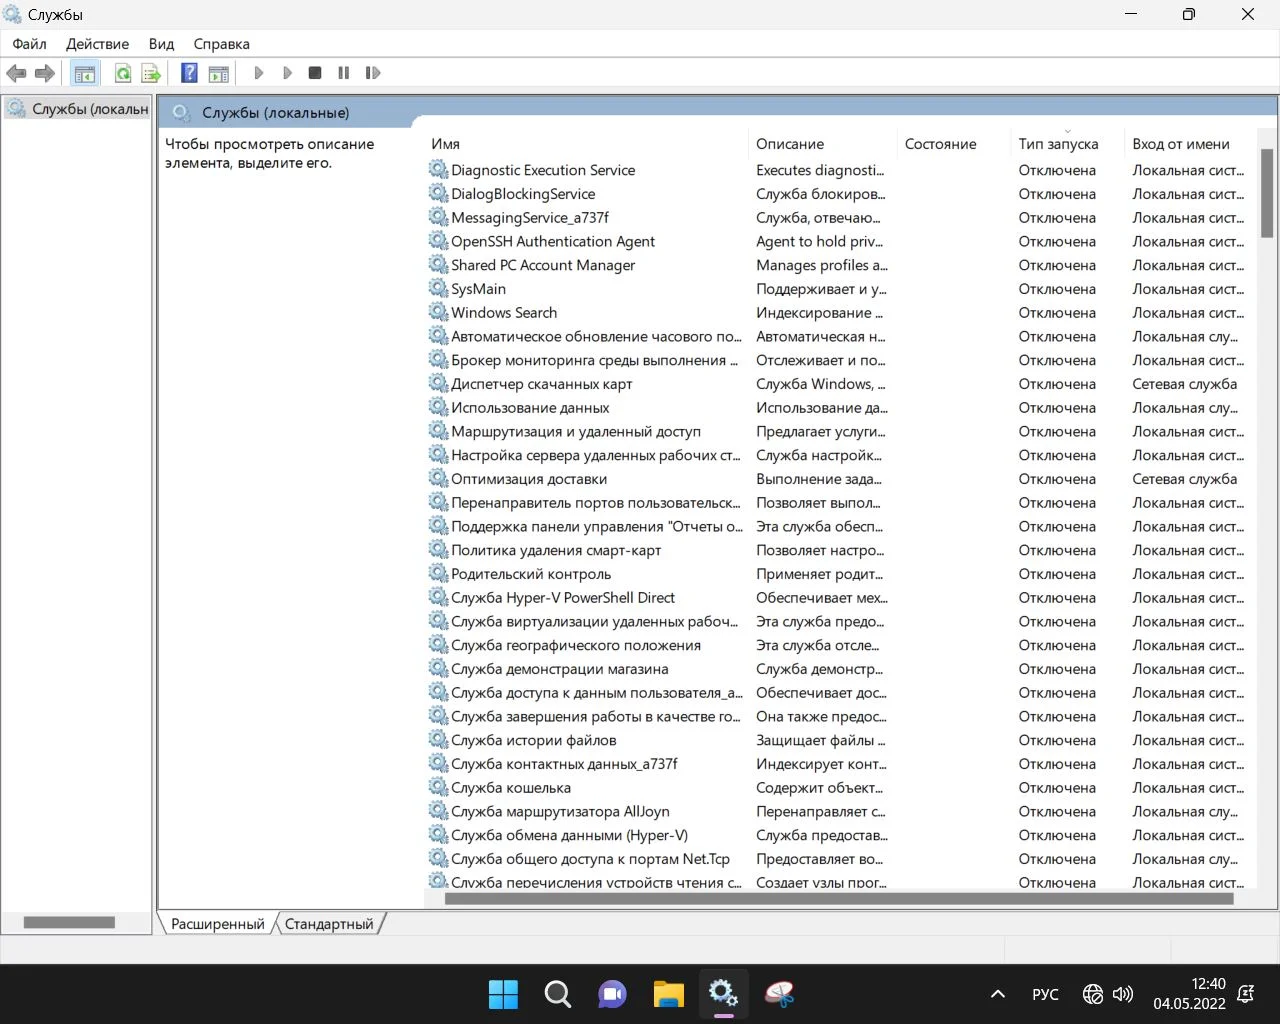This screenshot has height=1024, width=1280.
Task: Select Служба географического положения
Action: [x=576, y=645]
